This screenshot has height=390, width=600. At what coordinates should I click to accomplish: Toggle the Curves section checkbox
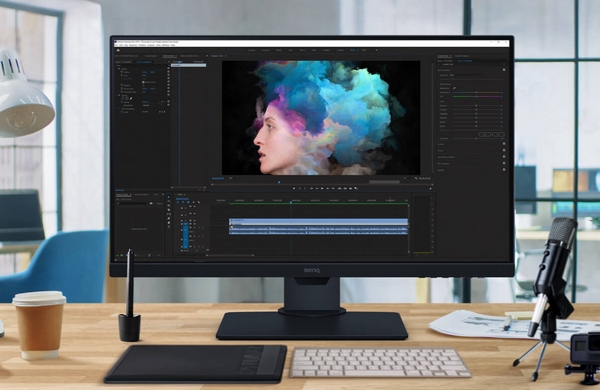pos(504,150)
